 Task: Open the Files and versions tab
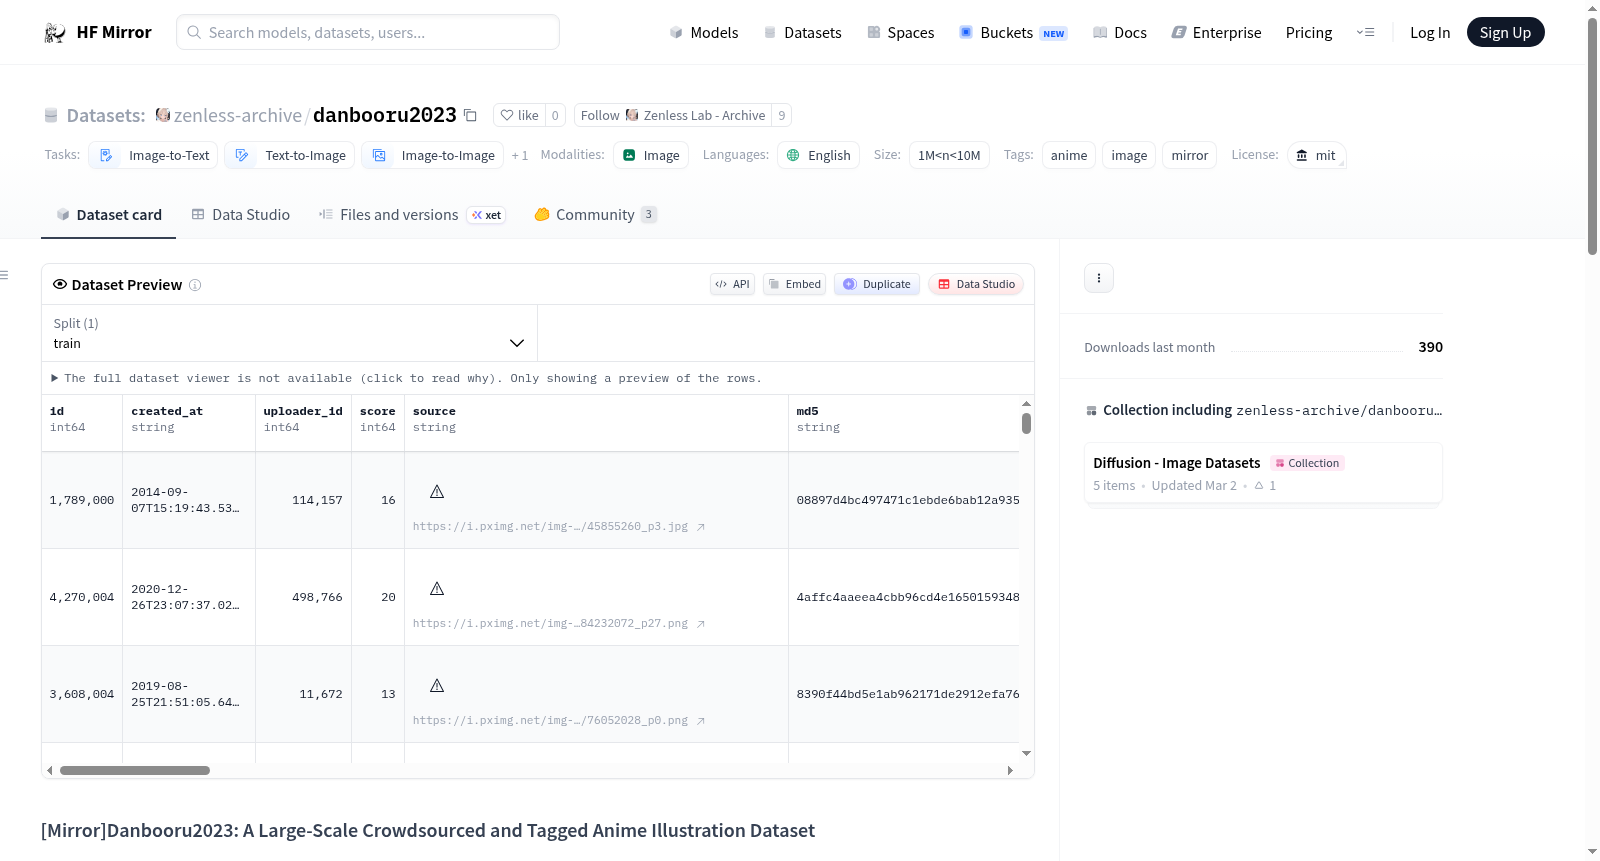tap(412, 215)
